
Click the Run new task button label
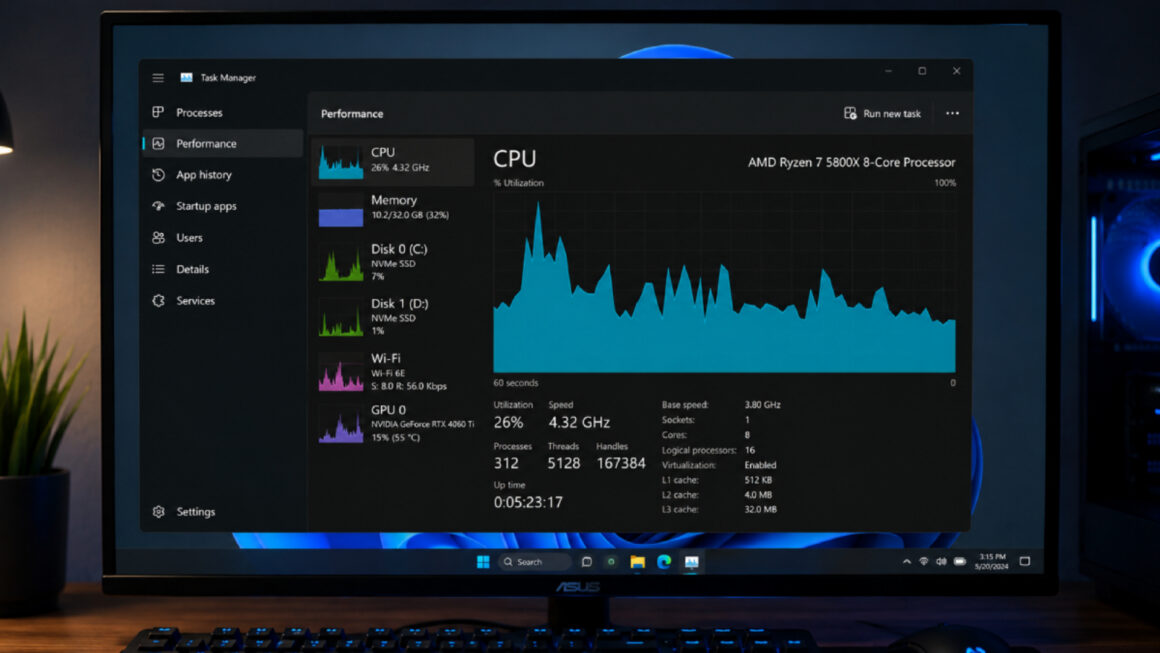point(891,114)
